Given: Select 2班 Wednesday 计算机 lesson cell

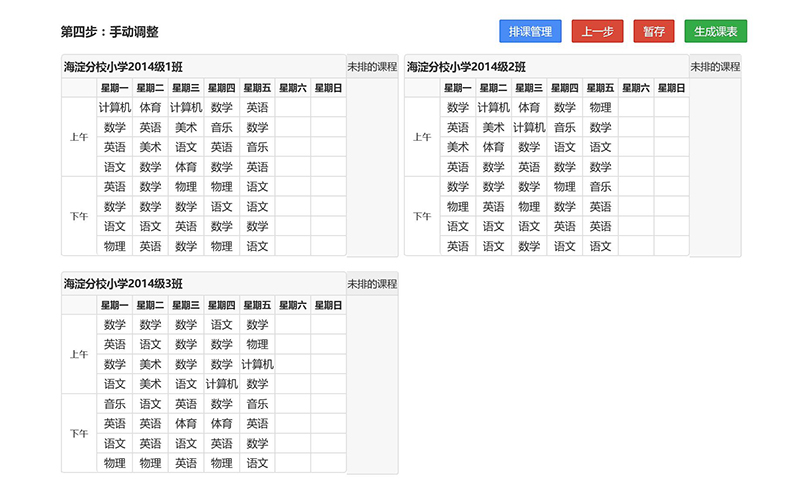Looking at the screenshot, I should tap(529, 127).
